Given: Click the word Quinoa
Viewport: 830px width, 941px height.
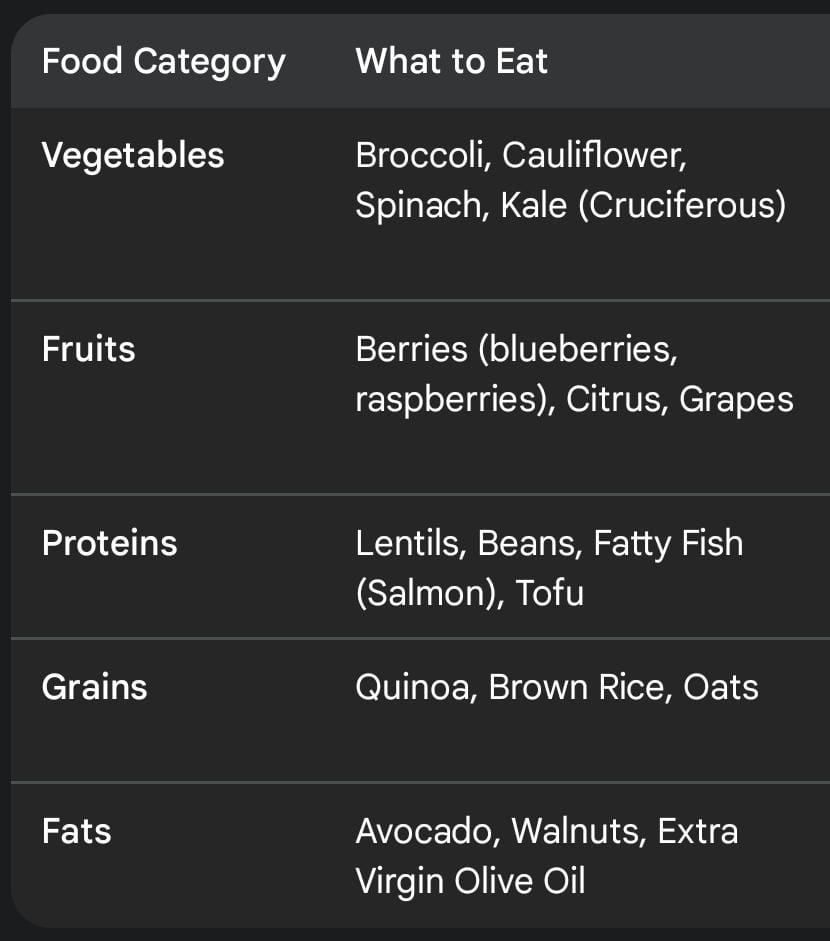Looking at the screenshot, I should click(416, 688).
